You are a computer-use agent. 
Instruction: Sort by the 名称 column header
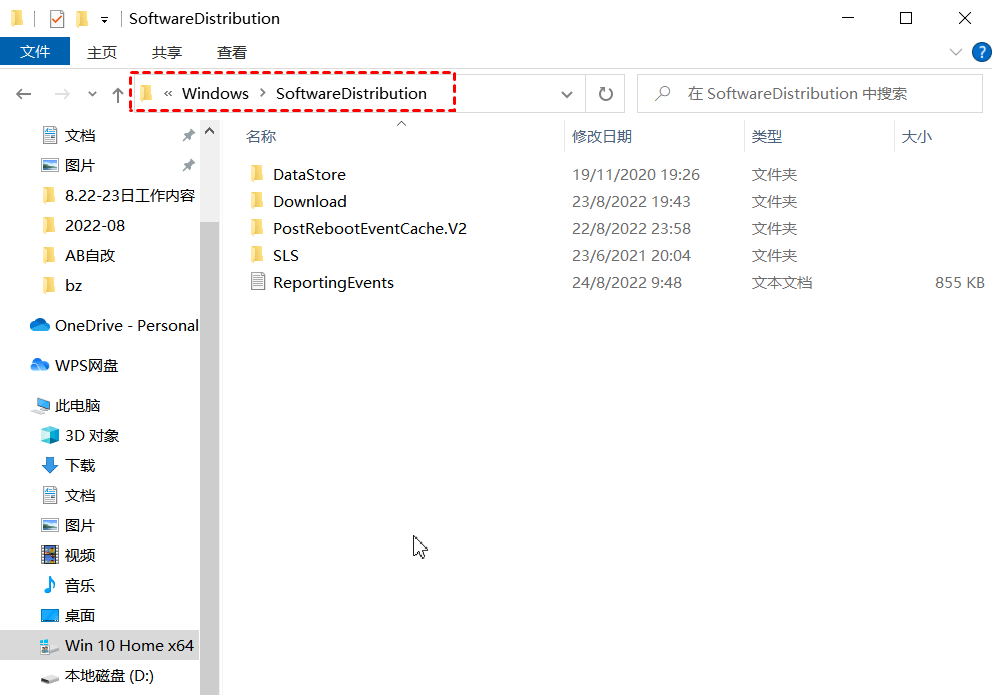point(261,137)
